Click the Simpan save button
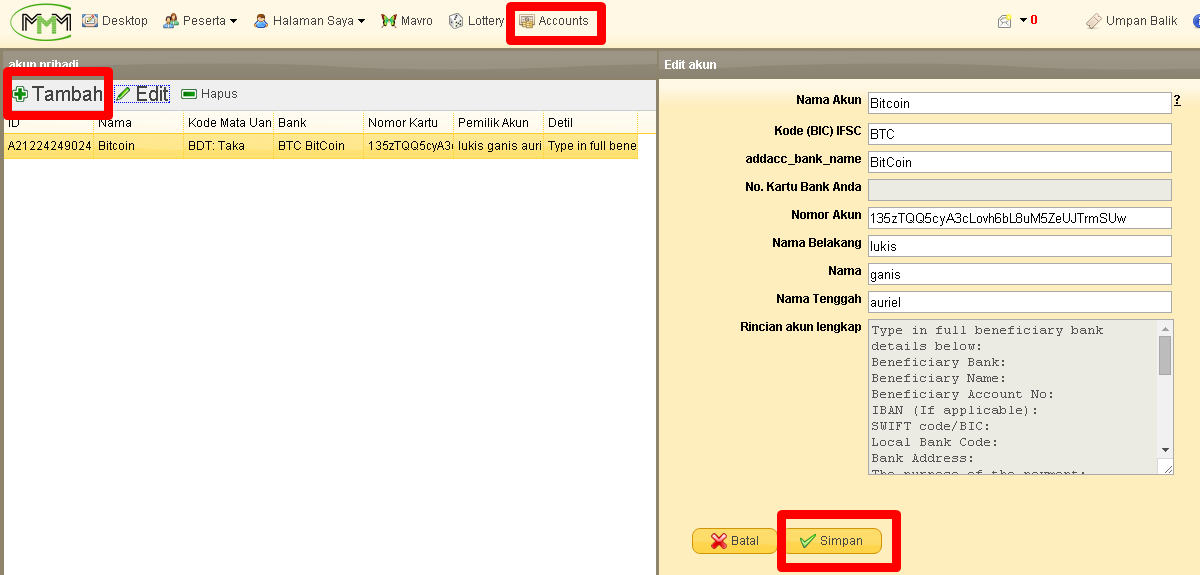The height and width of the screenshot is (575, 1200). [831, 541]
